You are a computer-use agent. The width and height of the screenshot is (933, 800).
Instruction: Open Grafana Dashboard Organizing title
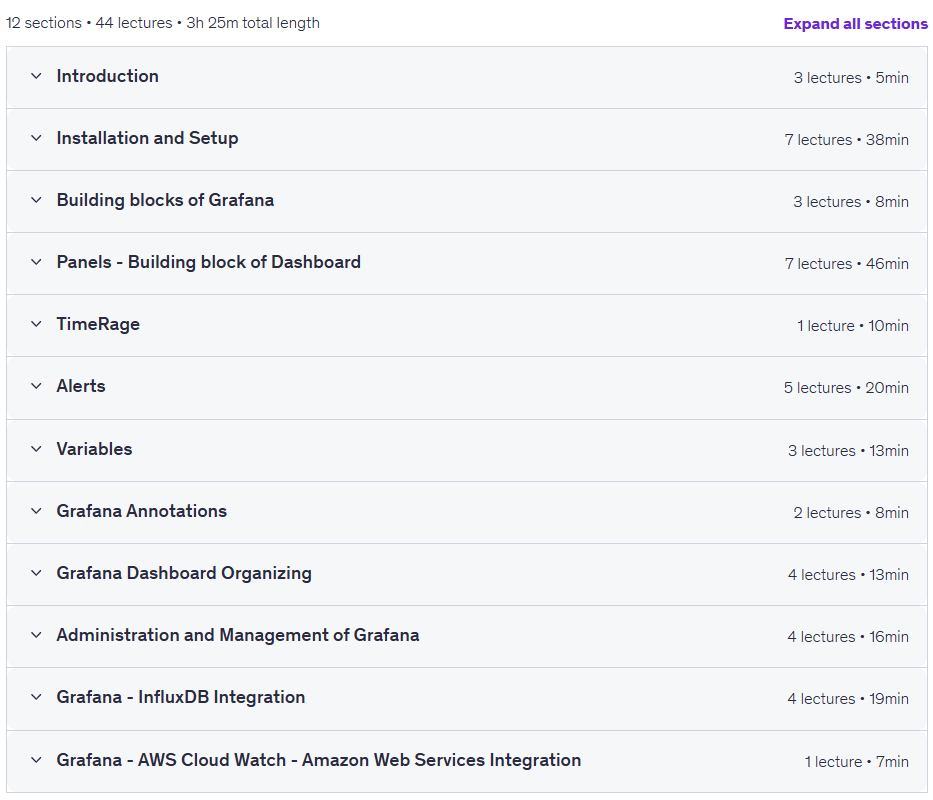click(x=184, y=573)
